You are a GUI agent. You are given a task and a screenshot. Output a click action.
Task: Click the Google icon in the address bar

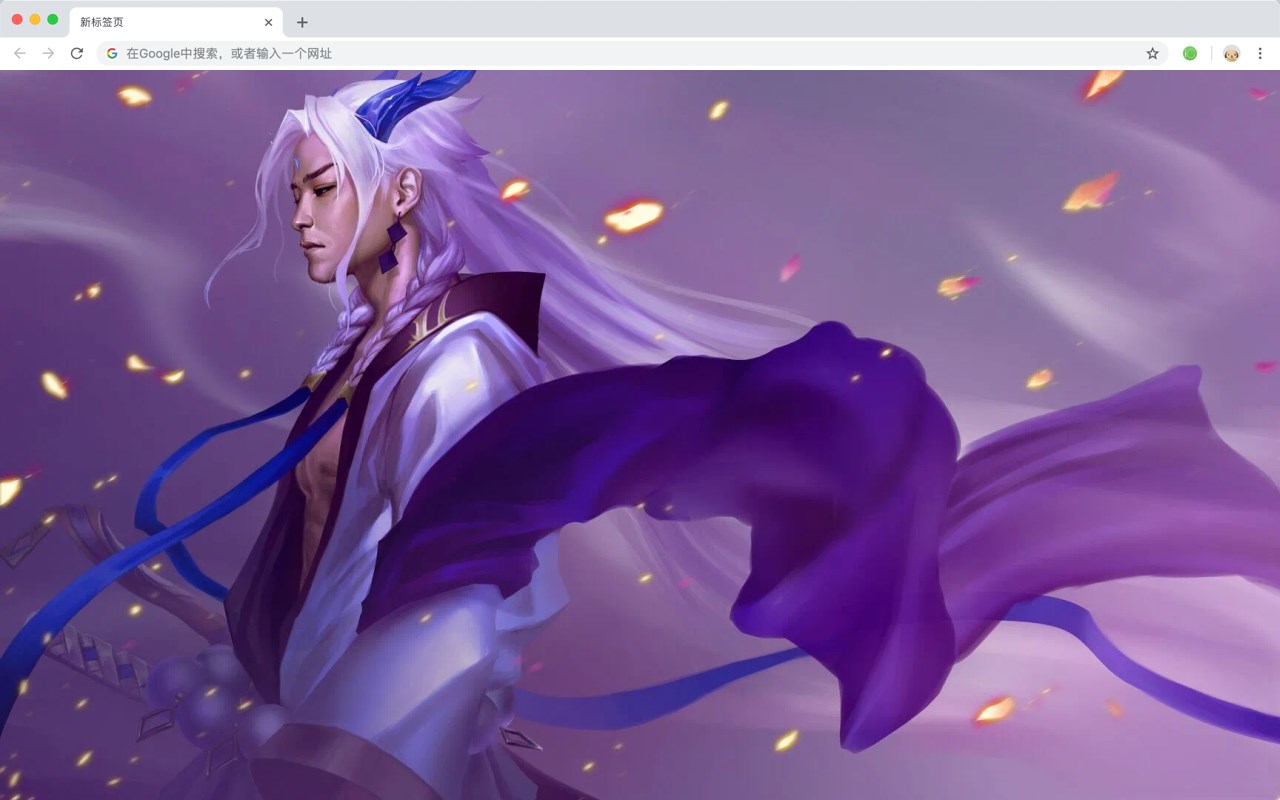pyautogui.click(x=112, y=53)
